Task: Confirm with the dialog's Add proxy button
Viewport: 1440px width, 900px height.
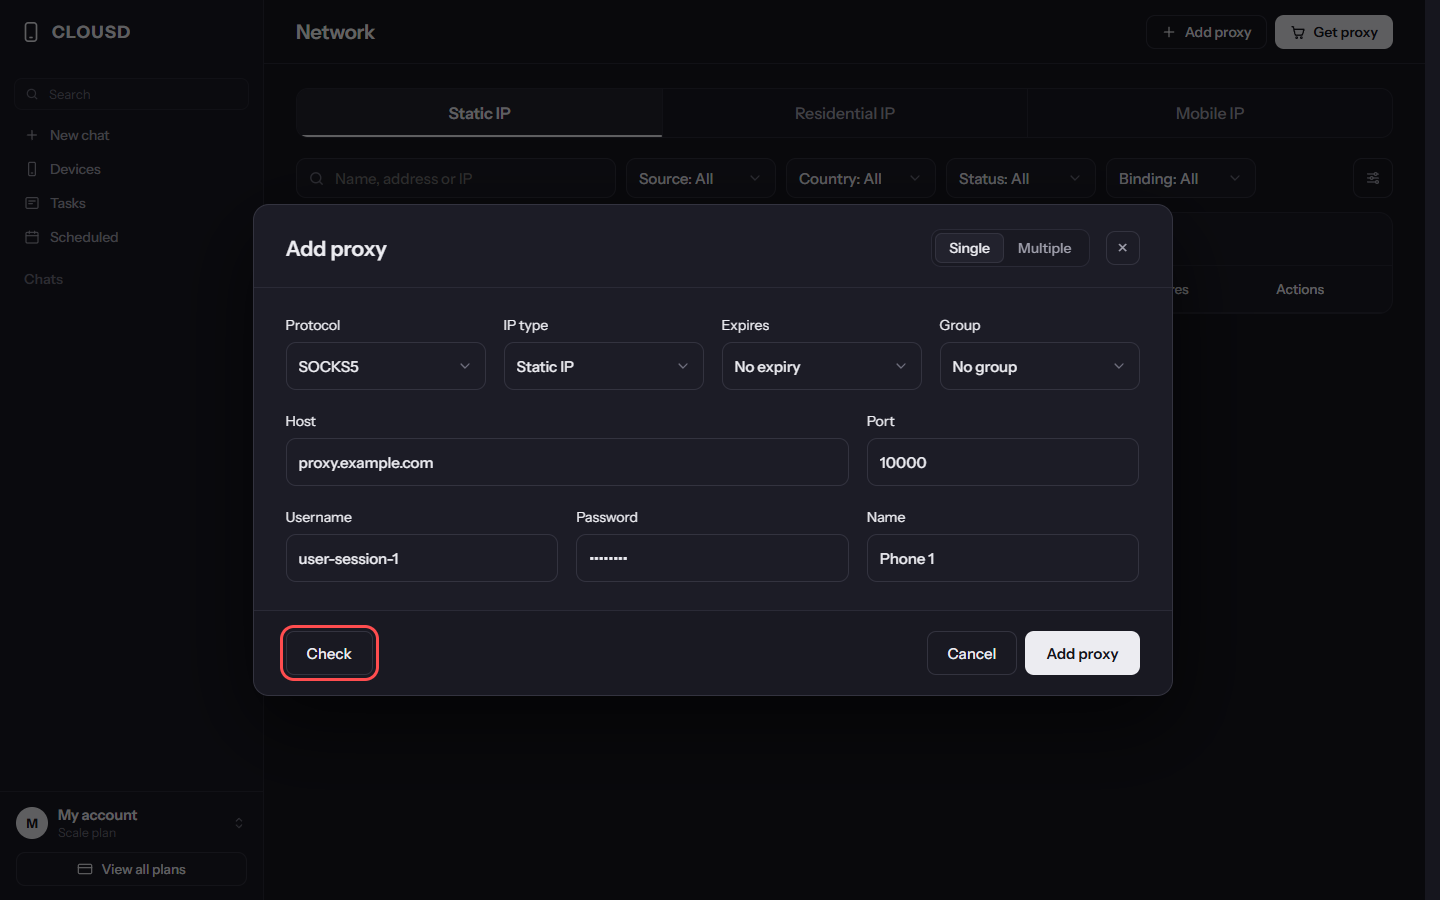Action: [1082, 653]
